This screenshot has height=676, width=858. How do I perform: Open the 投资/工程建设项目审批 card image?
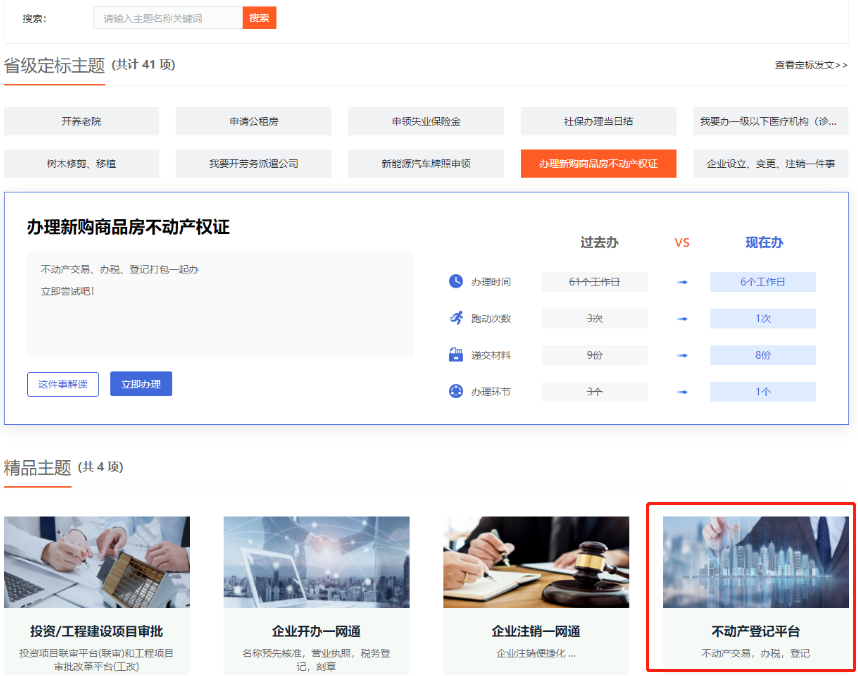pos(97,562)
